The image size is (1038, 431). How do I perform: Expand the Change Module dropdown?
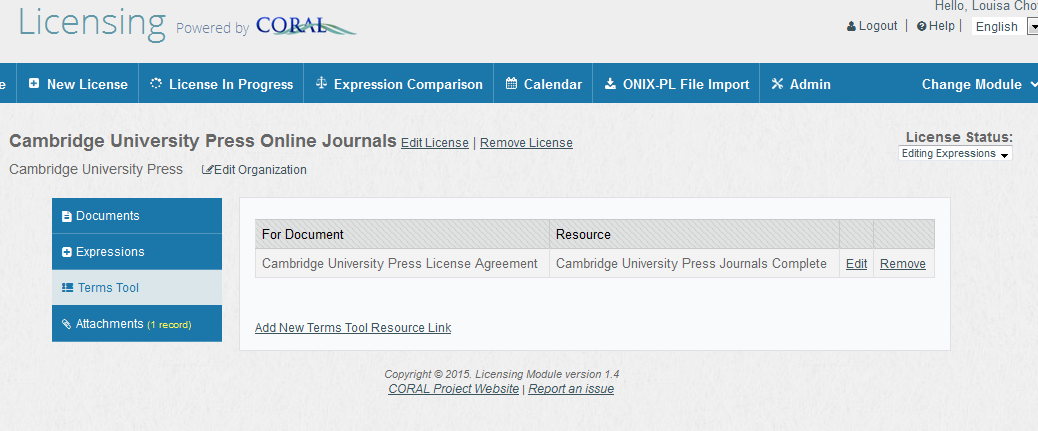tap(978, 84)
